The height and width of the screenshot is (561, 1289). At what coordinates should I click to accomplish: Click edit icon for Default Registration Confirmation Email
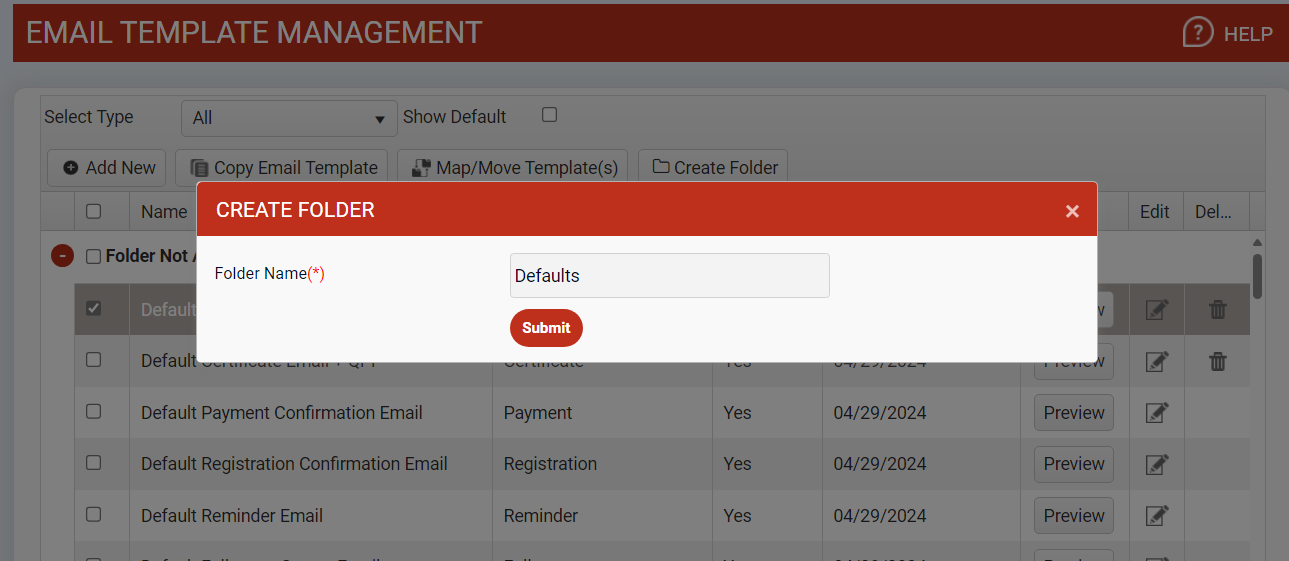click(x=1156, y=464)
